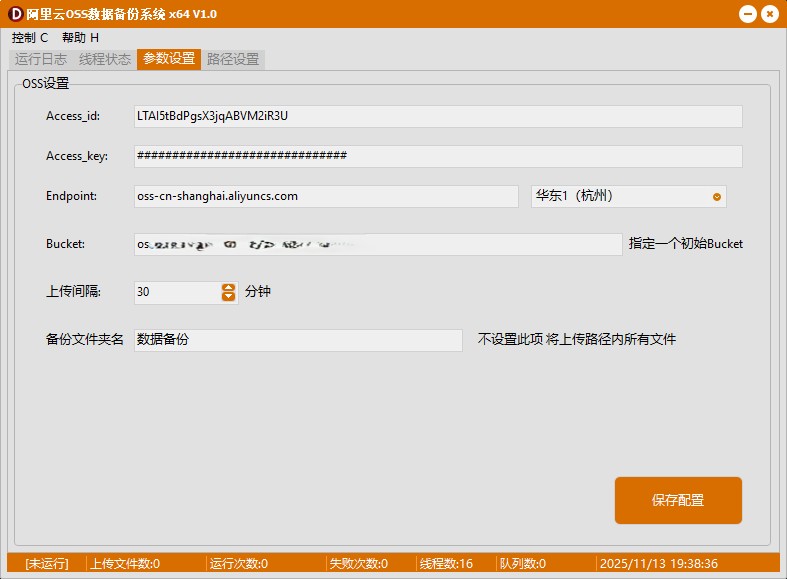Open the 控制 menu
This screenshot has width=787, height=579.
pyautogui.click(x=30, y=38)
